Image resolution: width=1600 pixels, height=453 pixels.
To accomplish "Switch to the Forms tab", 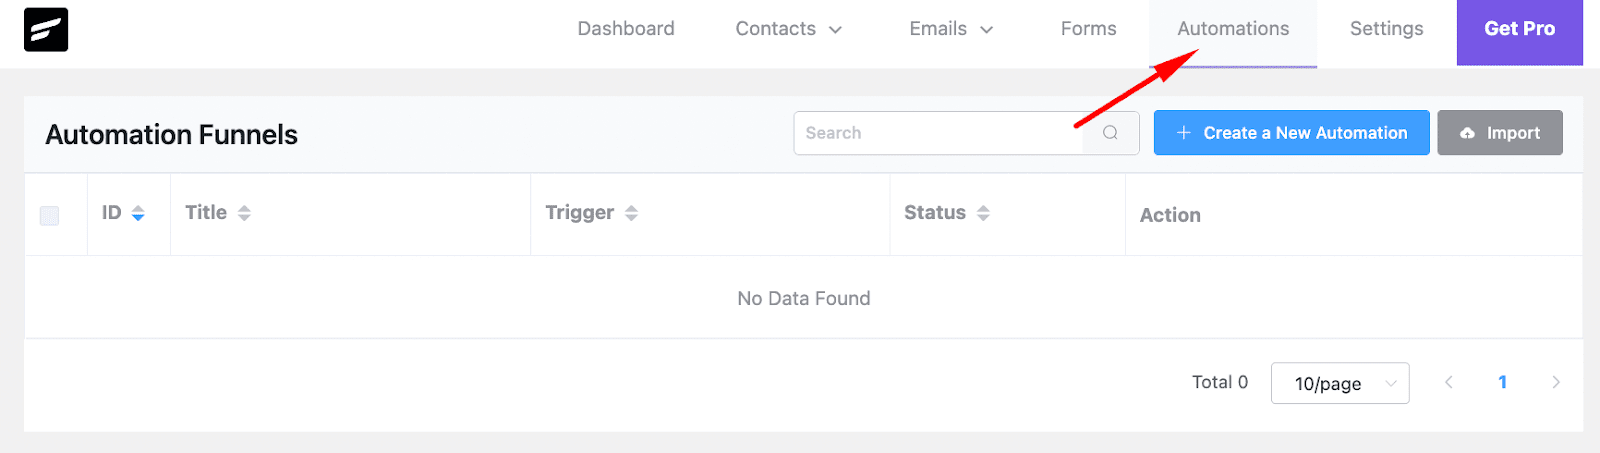I will [x=1088, y=29].
